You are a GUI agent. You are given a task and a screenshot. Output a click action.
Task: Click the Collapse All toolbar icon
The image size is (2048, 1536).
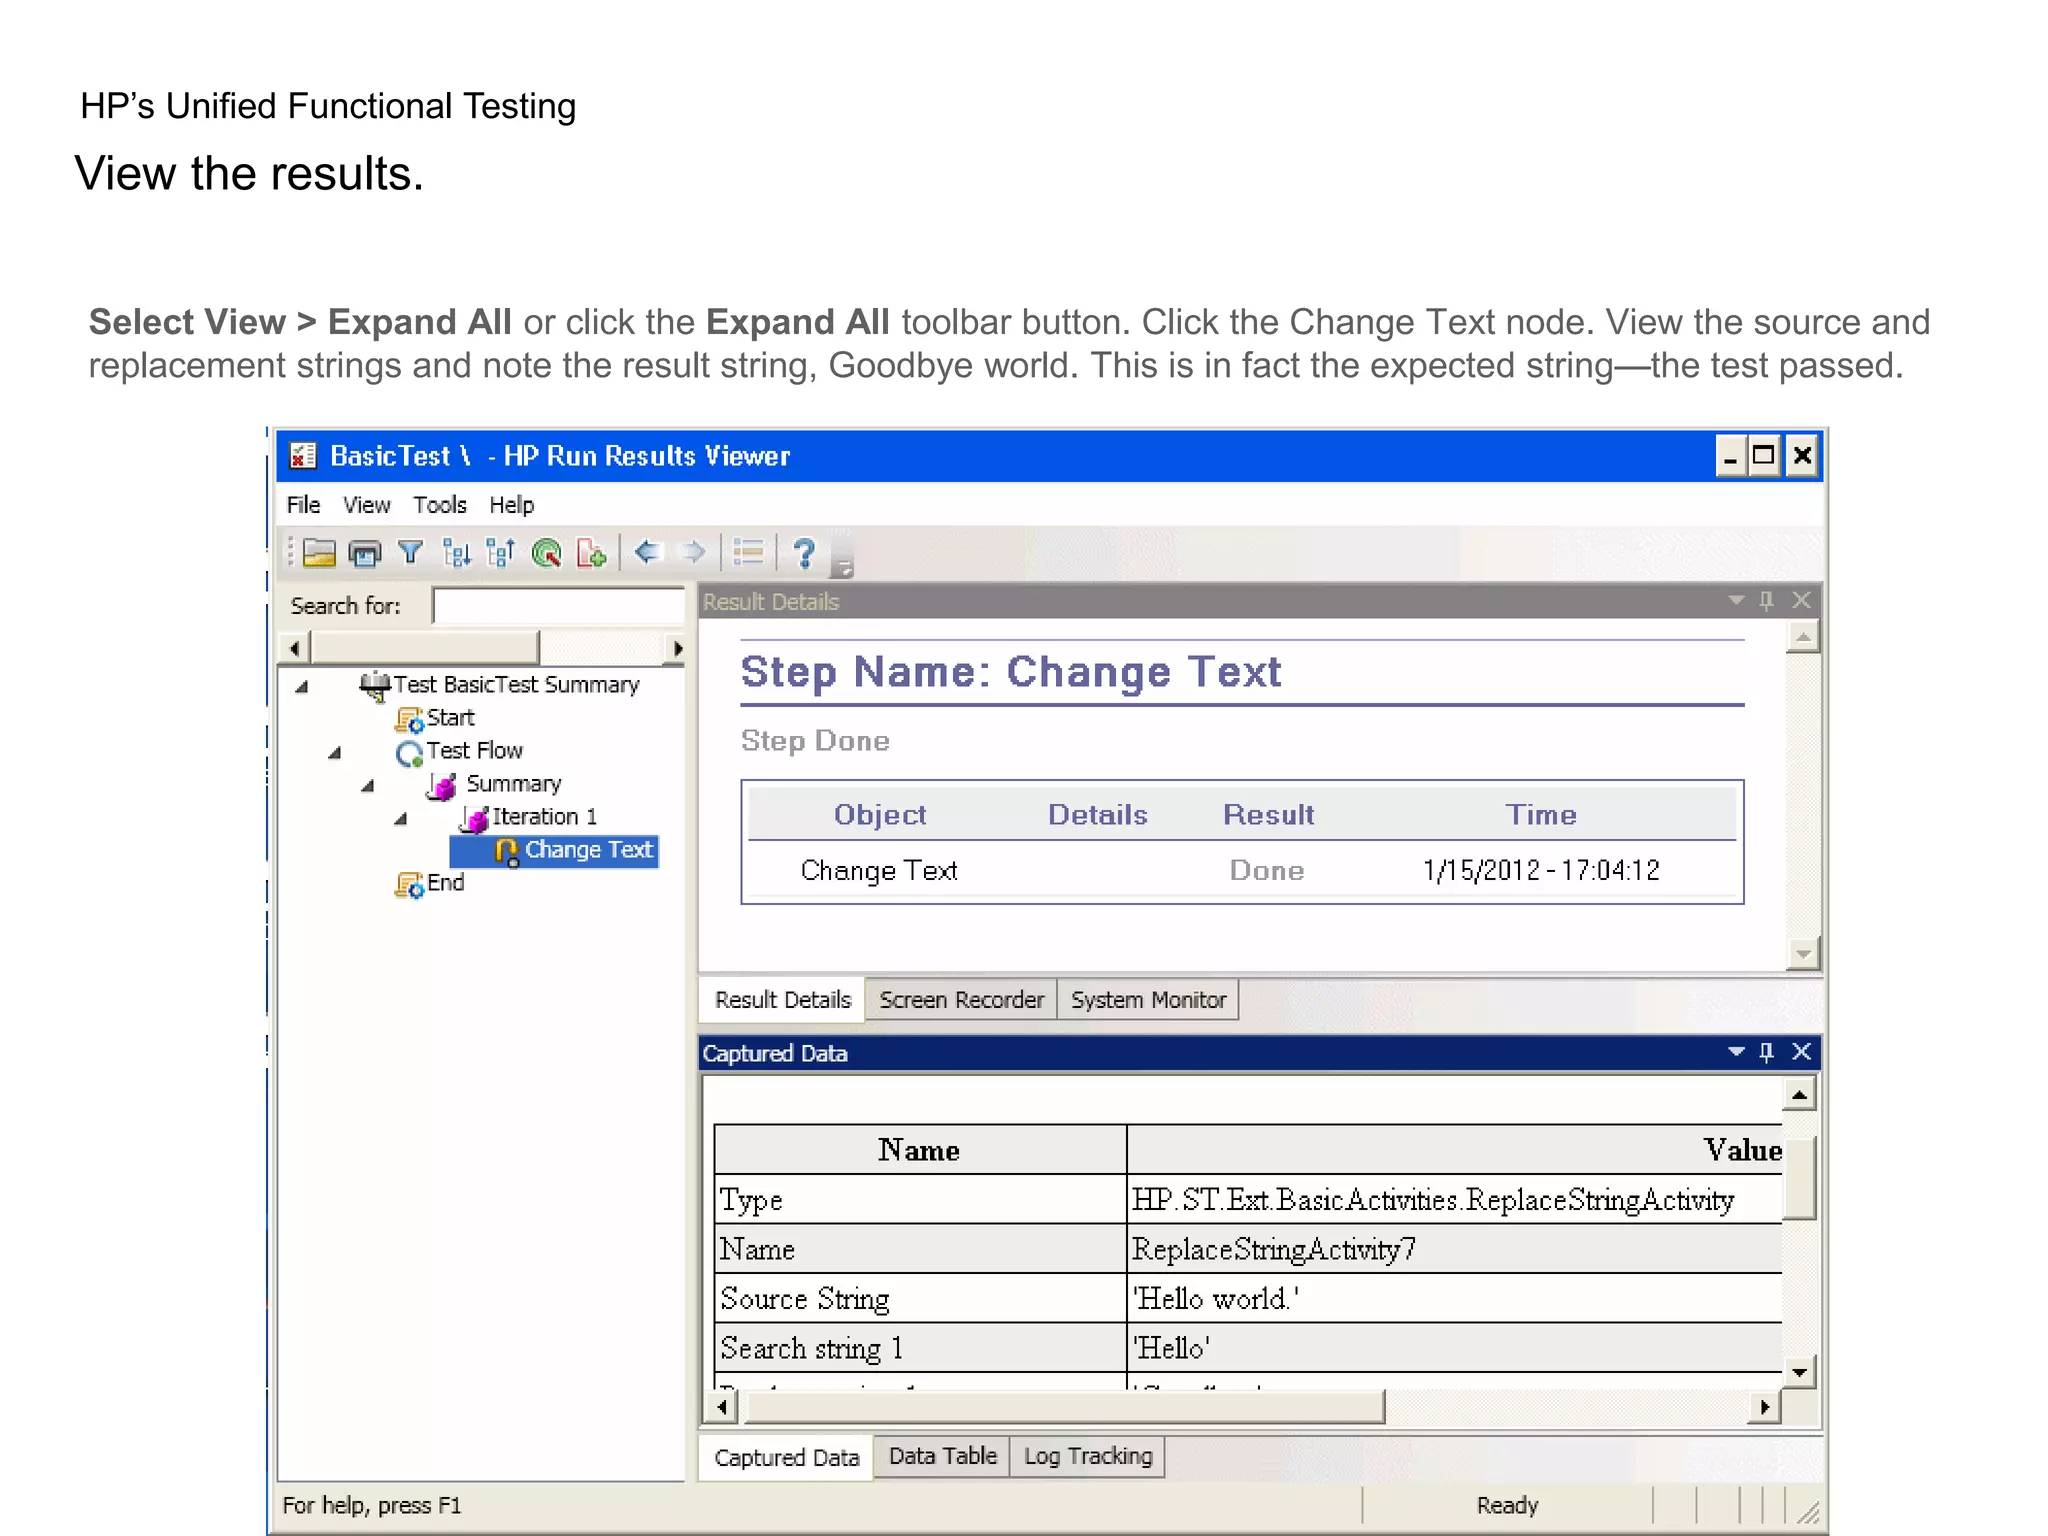point(500,552)
